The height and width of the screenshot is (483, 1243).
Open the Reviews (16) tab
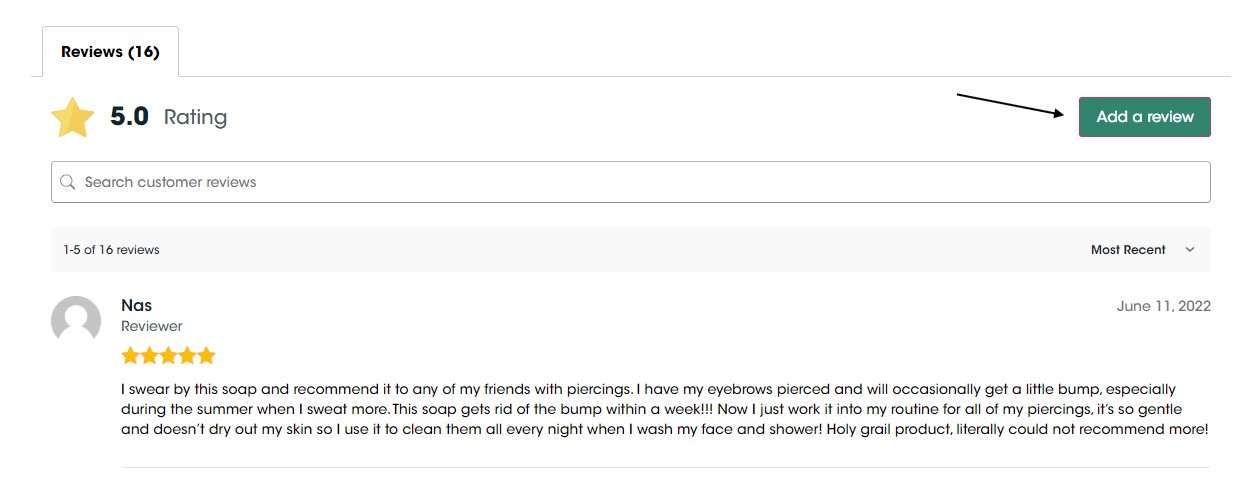tap(110, 52)
